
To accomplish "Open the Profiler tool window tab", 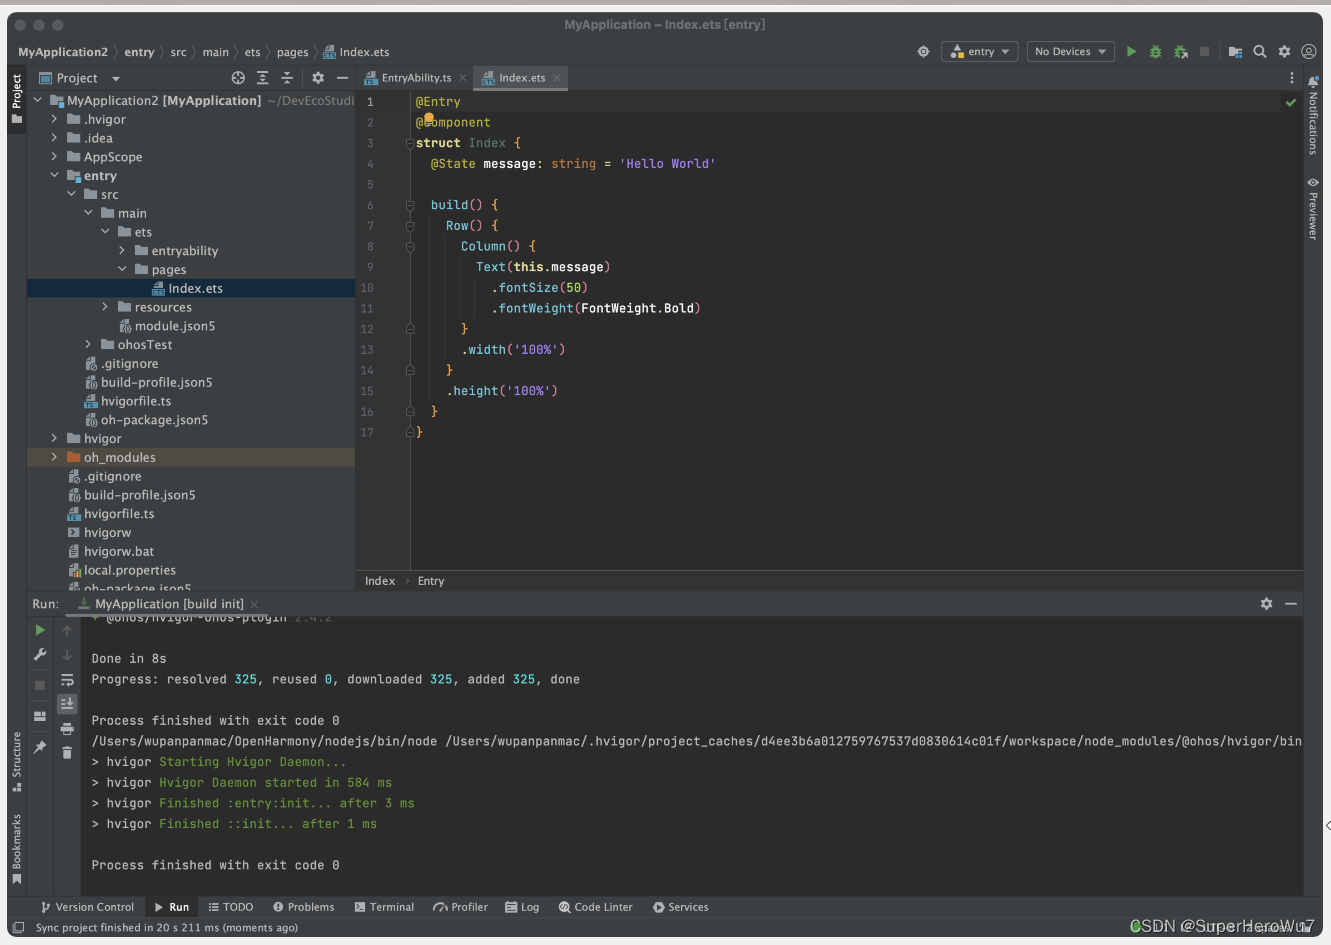I will coord(460,907).
